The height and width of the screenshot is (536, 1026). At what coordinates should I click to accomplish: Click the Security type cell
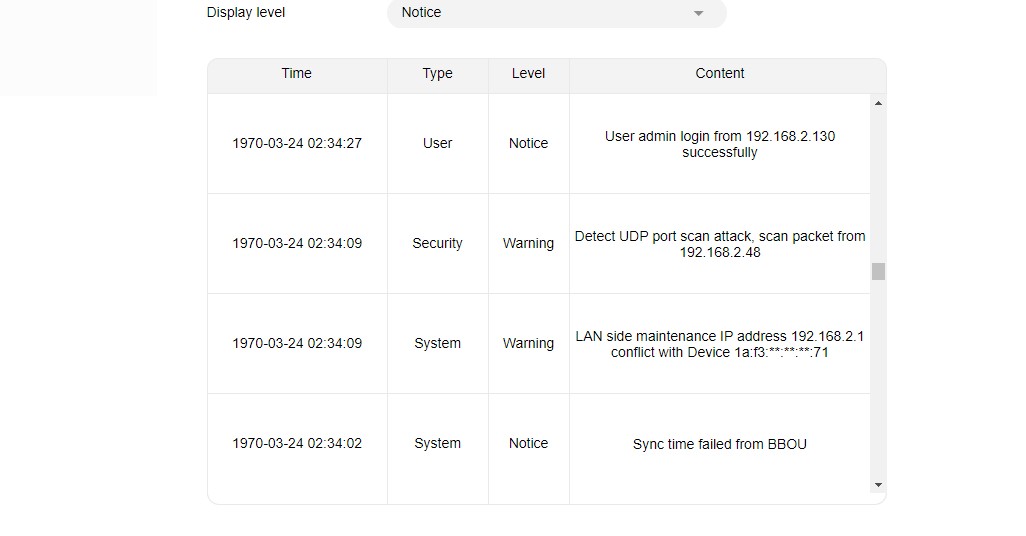(437, 244)
